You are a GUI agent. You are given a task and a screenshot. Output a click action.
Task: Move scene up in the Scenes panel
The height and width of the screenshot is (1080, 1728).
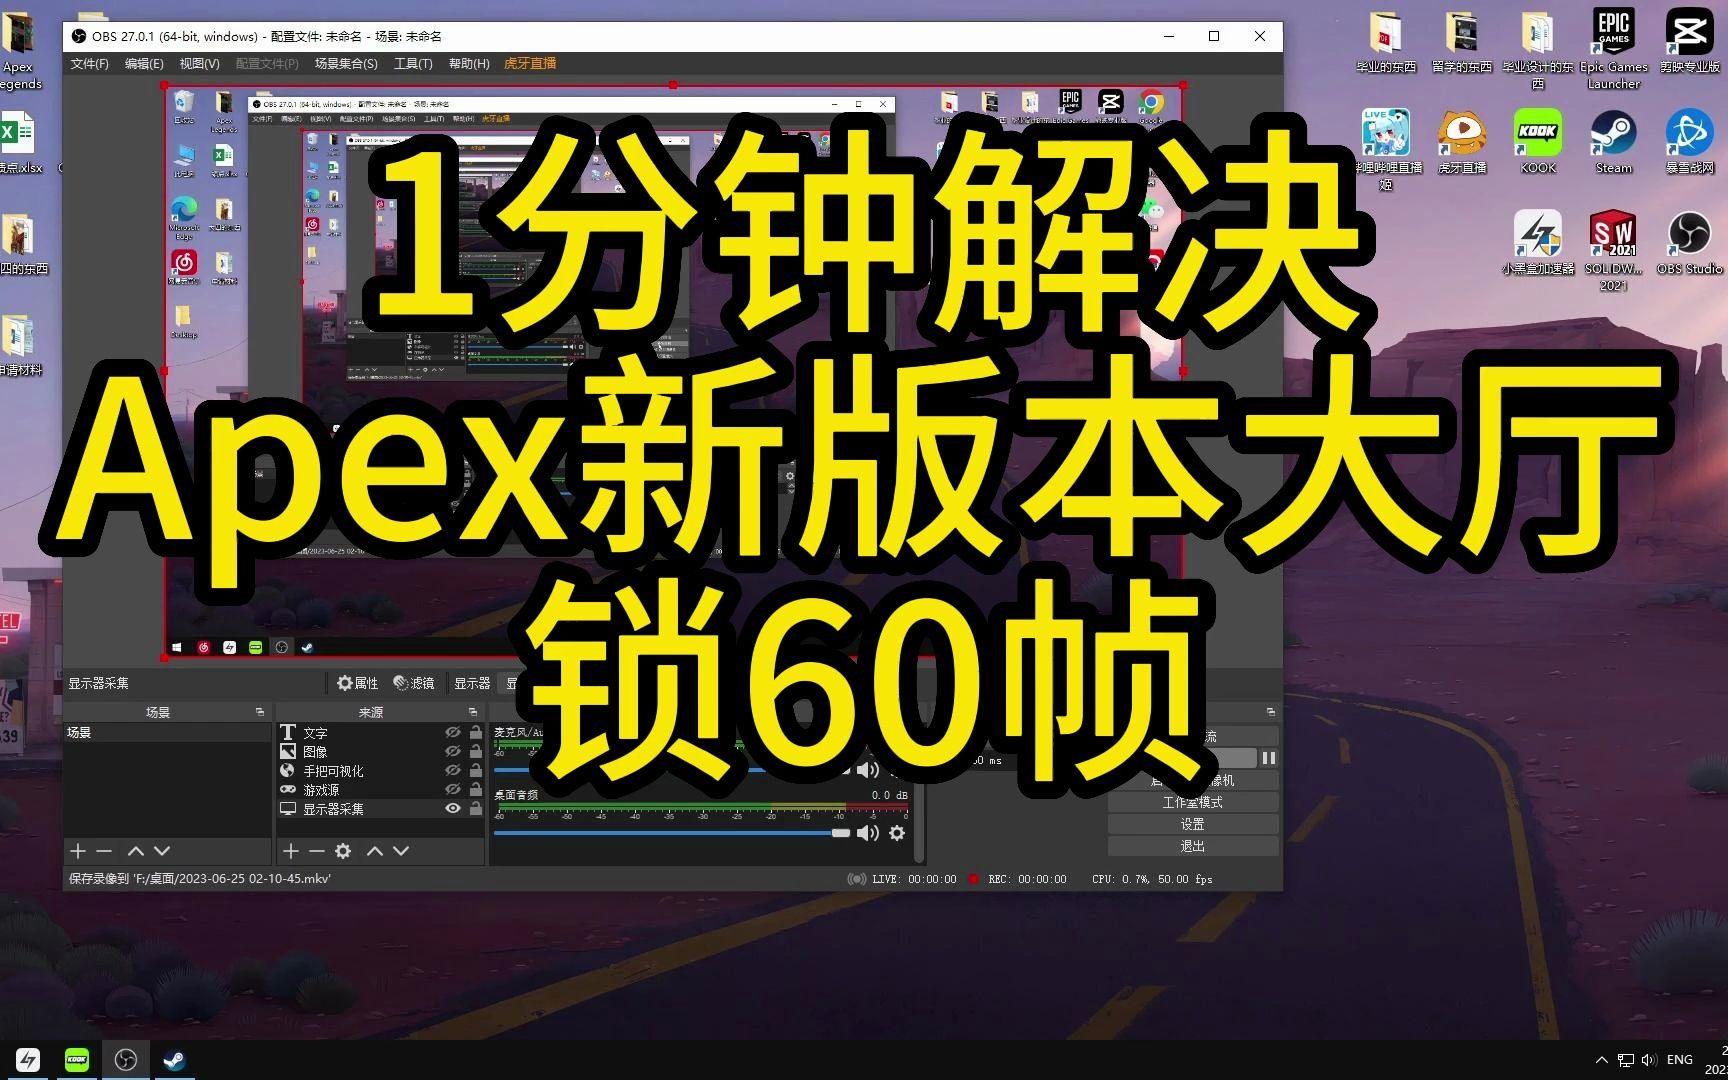pos(136,851)
